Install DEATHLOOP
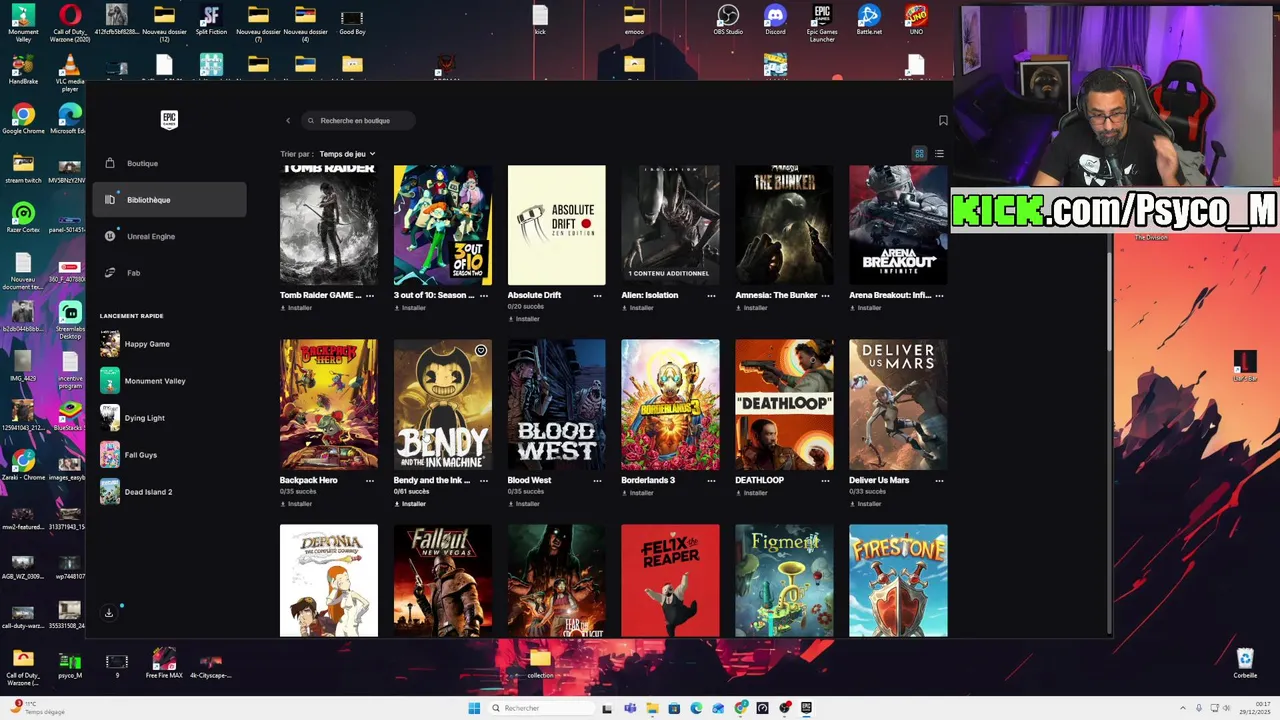Screen dimensions: 1280x720 [x=752, y=493]
